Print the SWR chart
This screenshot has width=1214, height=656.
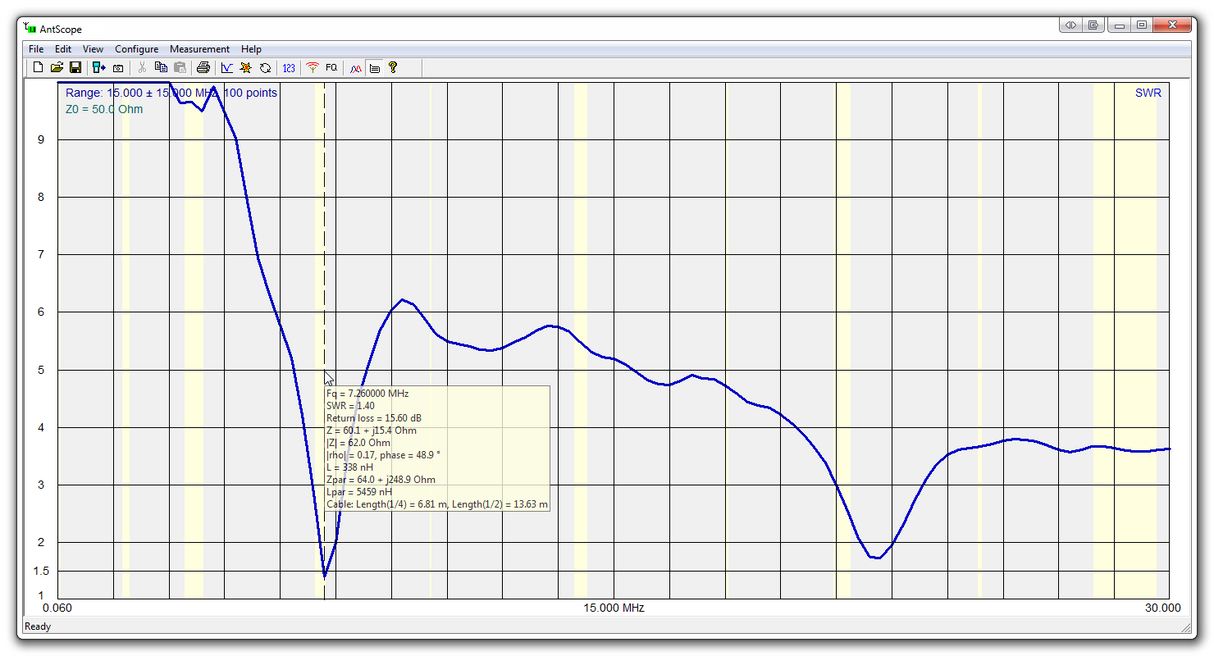203,67
